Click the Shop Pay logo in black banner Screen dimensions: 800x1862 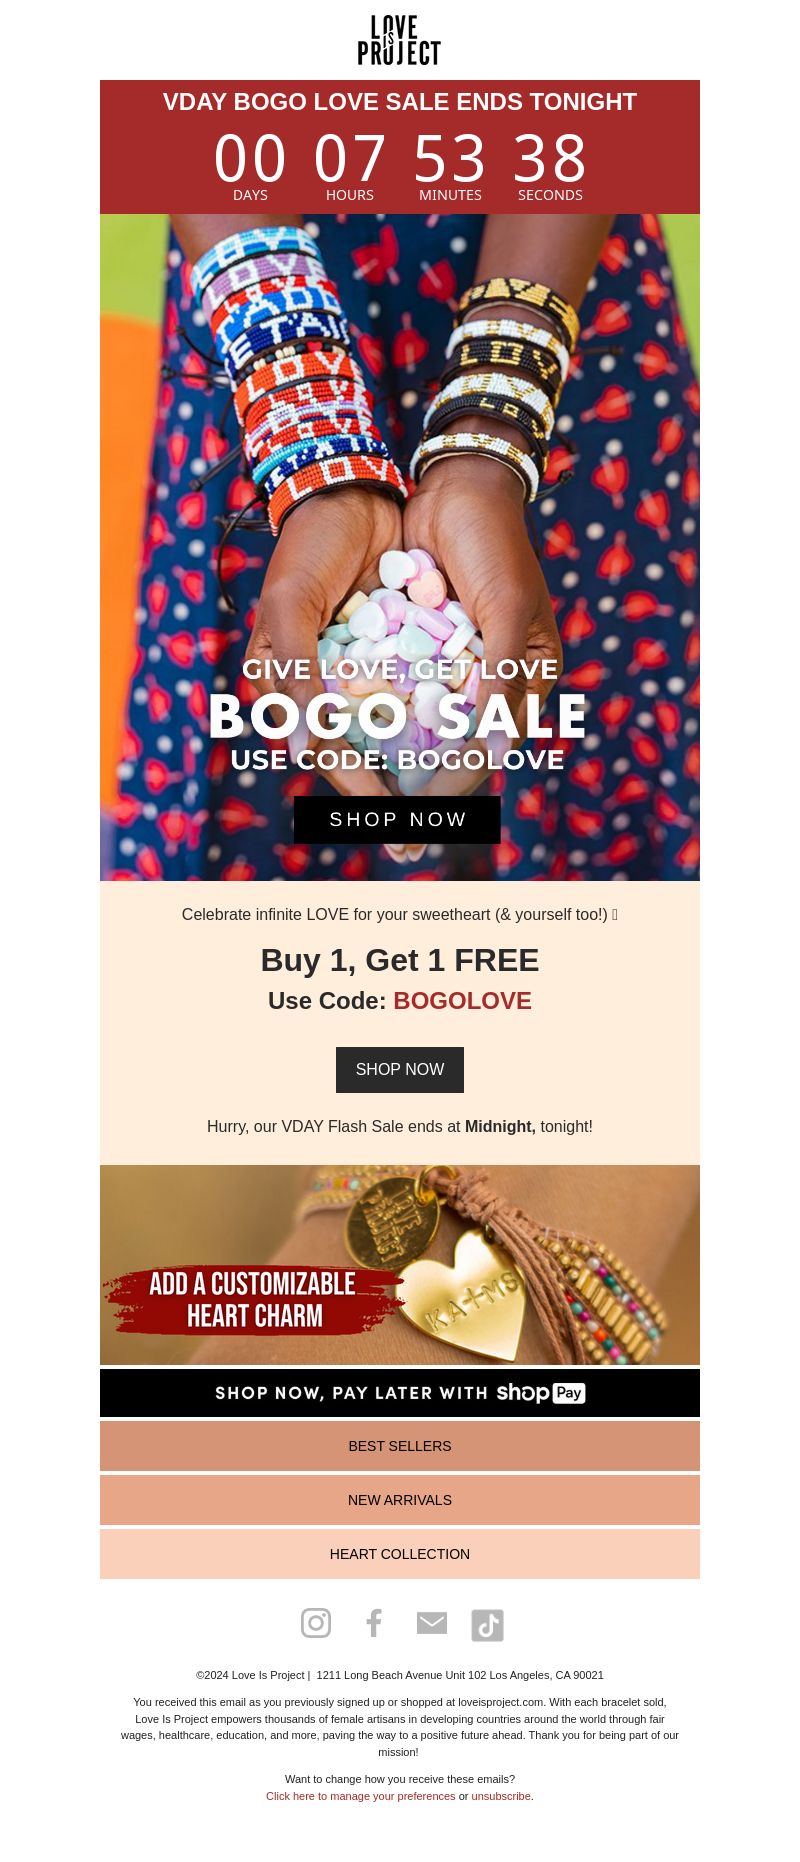tap(541, 1393)
